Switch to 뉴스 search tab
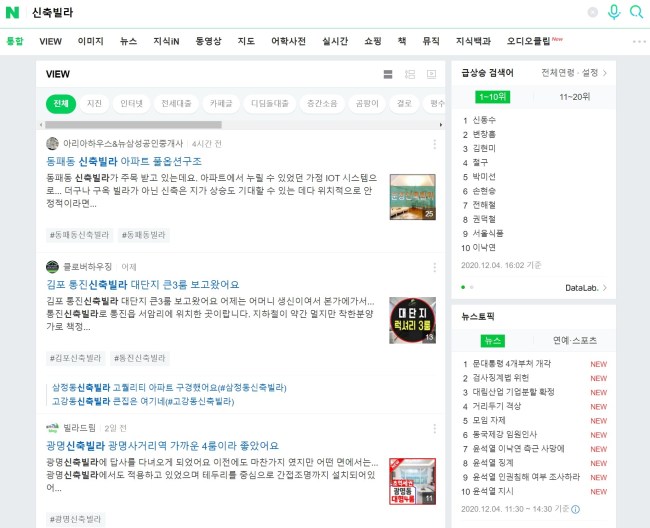The width and height of the screenshot is (650, 528). point(129,41)
